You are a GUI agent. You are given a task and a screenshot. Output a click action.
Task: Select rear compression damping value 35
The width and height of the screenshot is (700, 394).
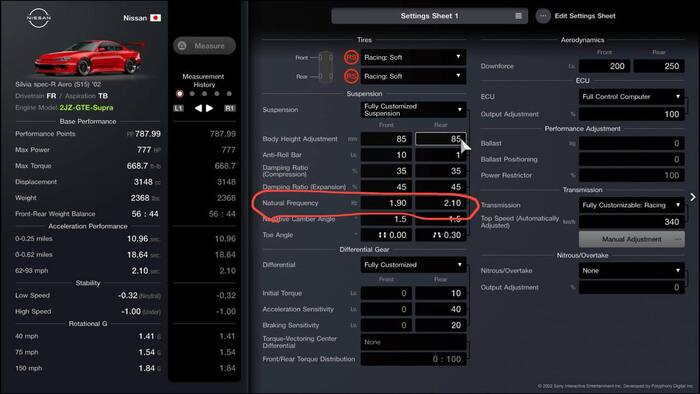pyautogui.click(x=441, y=171)
